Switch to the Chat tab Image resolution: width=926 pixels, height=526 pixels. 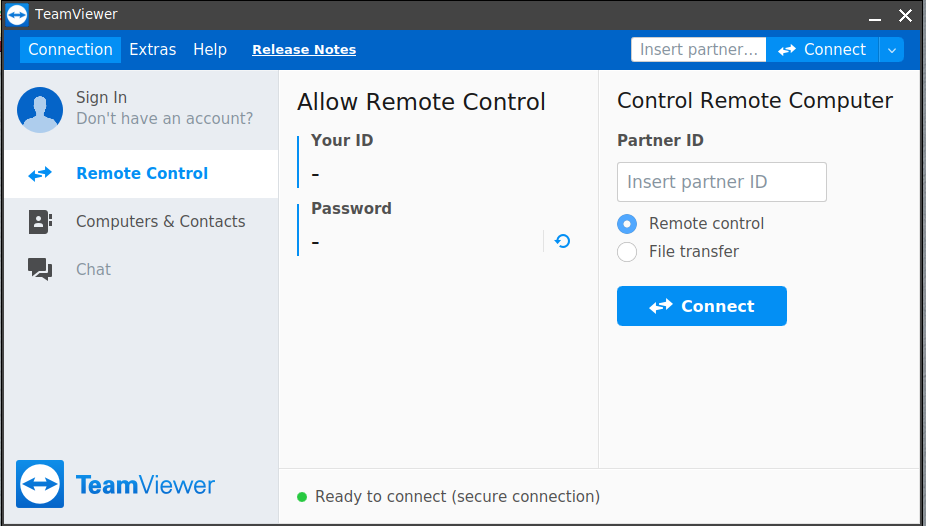click(x=141, y=269)
